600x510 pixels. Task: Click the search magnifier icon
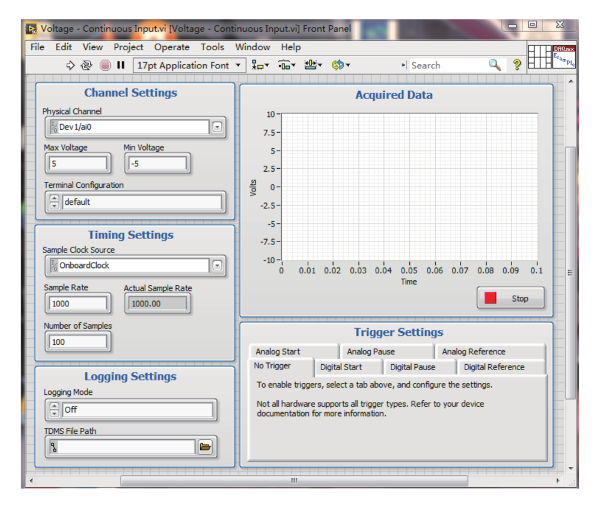pyautogui.click(x=495, y=65)
